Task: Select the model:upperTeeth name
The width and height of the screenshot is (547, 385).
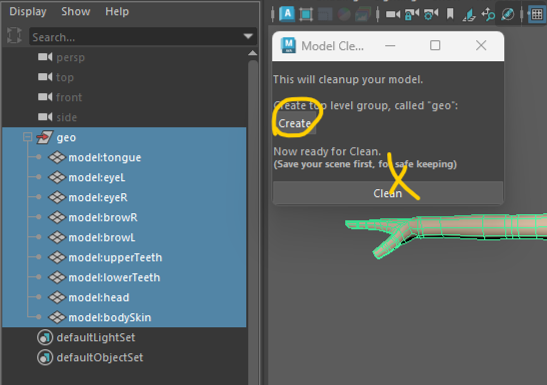Action: 115,257
